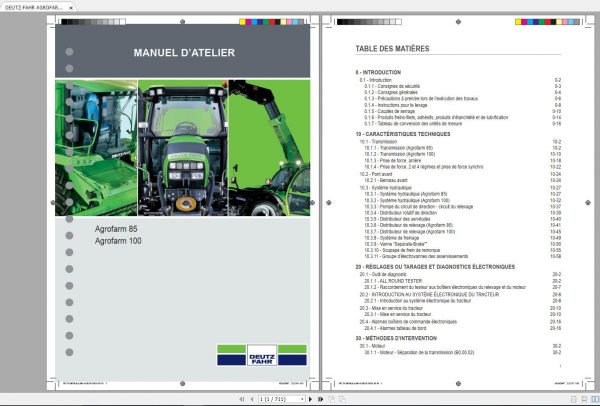The height and width of the screenshot is (406, 600).
Task: Close the DEUTZ-FAHR document tab
Action: coord(71,8)
